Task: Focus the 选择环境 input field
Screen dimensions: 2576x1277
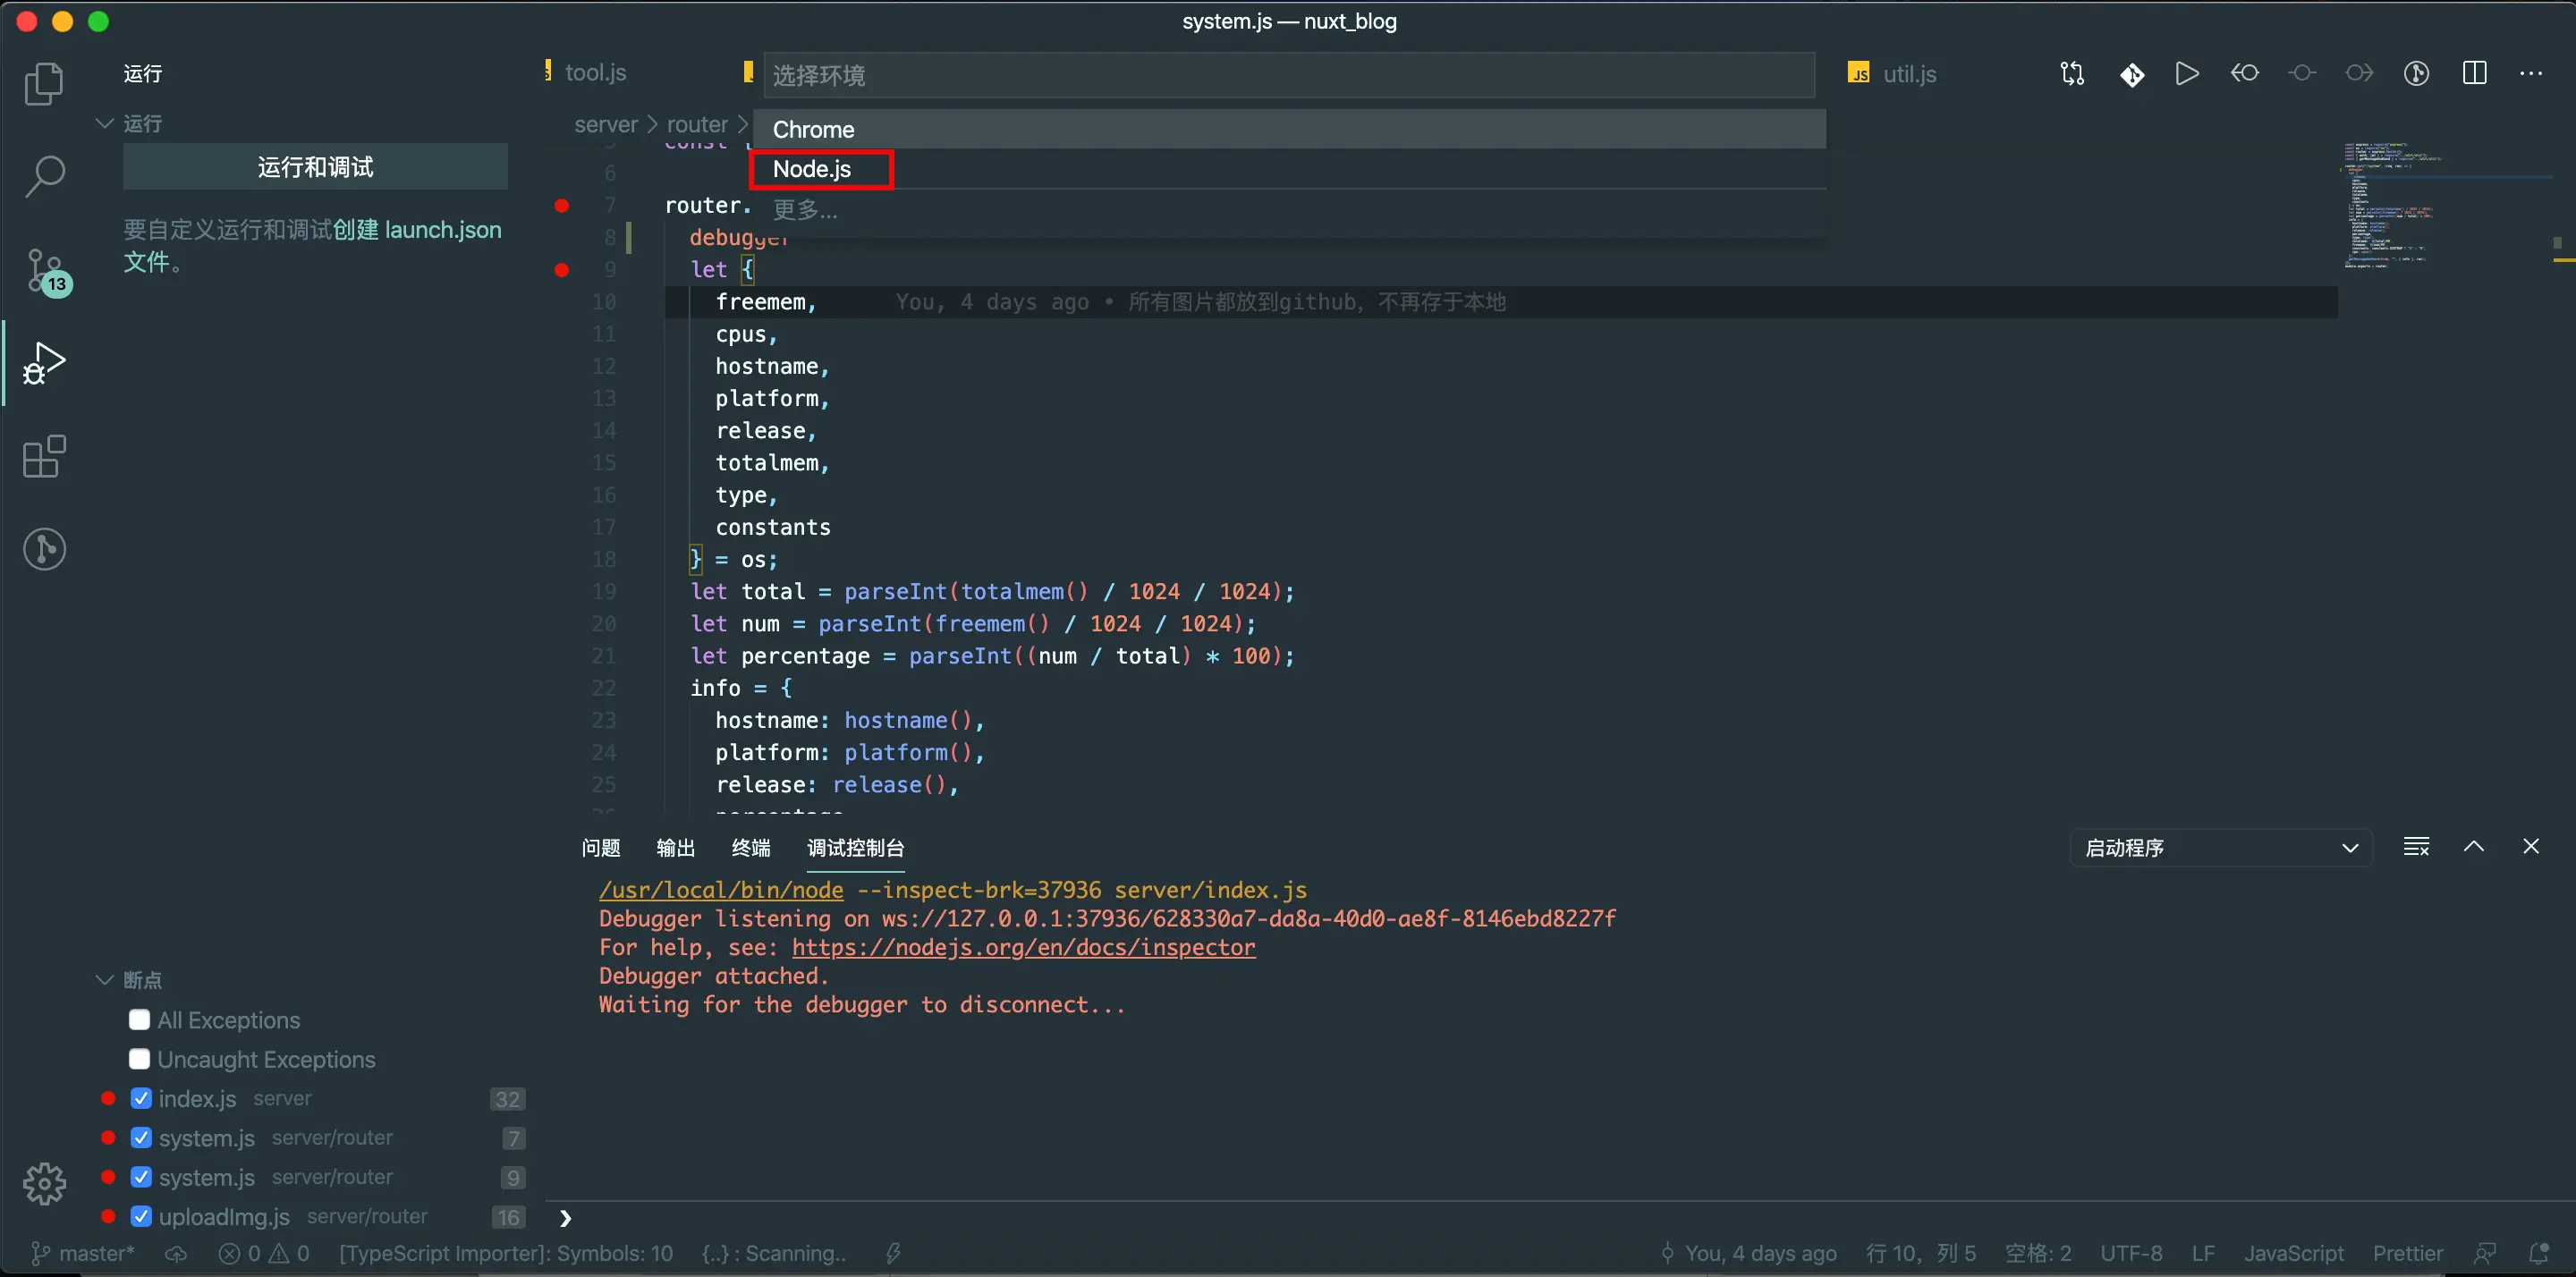Action: [x=1288, y=75]
